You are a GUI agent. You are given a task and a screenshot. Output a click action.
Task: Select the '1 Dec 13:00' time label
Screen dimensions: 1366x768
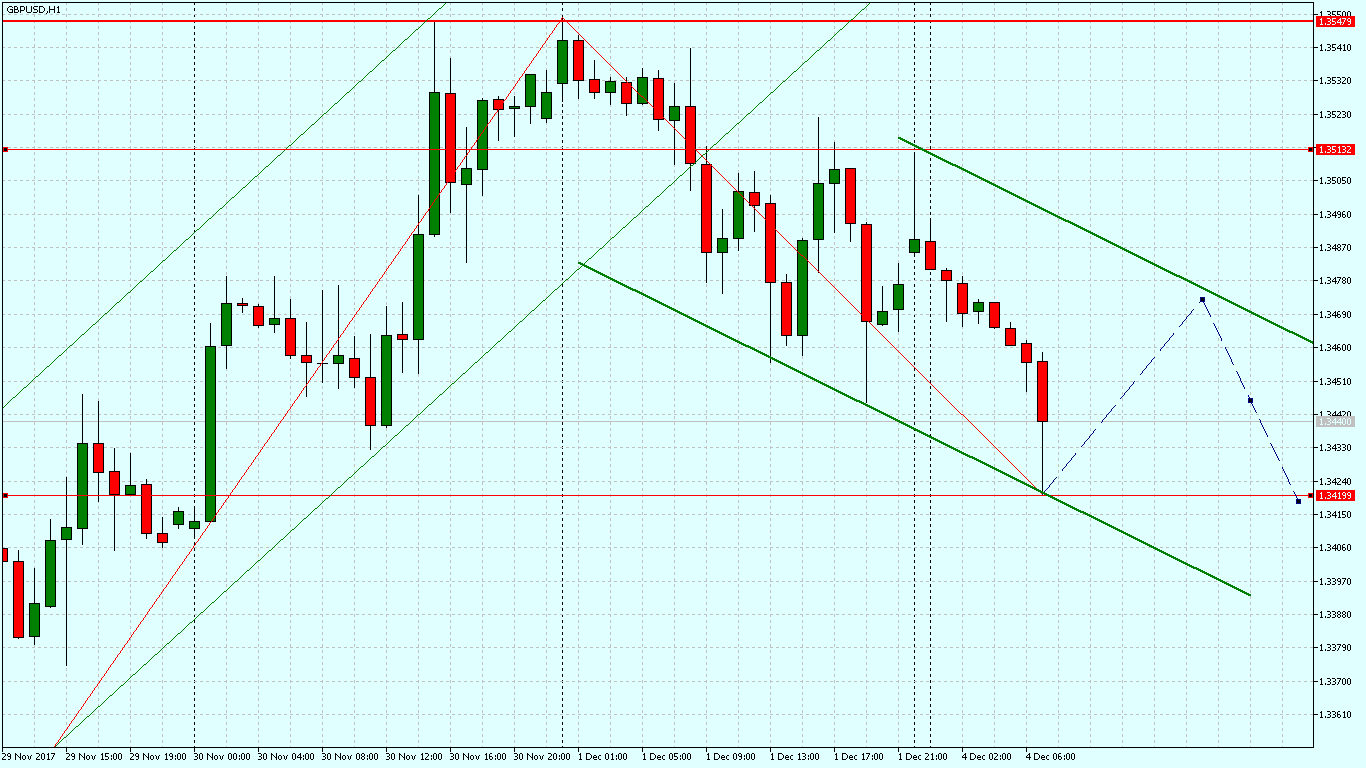795,757
